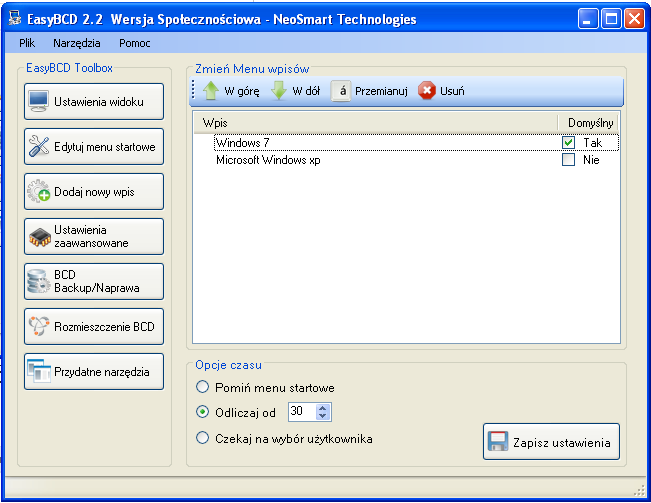
Task: Check default checkbox for Microsoft Windows xp
Action: tap(568, 160)
